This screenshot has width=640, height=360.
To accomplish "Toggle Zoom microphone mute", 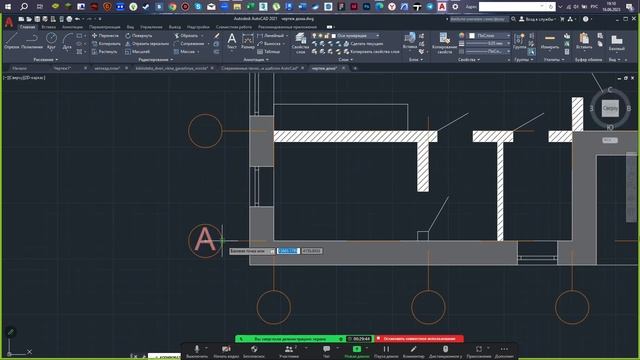I will tap(197, 351).
